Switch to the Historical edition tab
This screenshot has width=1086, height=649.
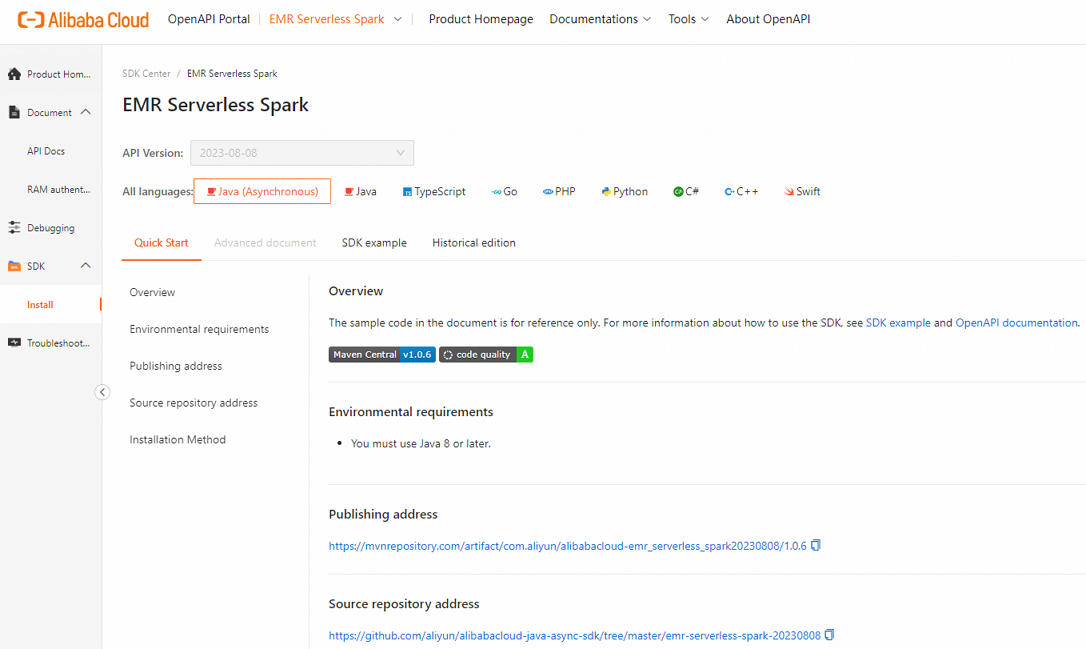(473, 242)
